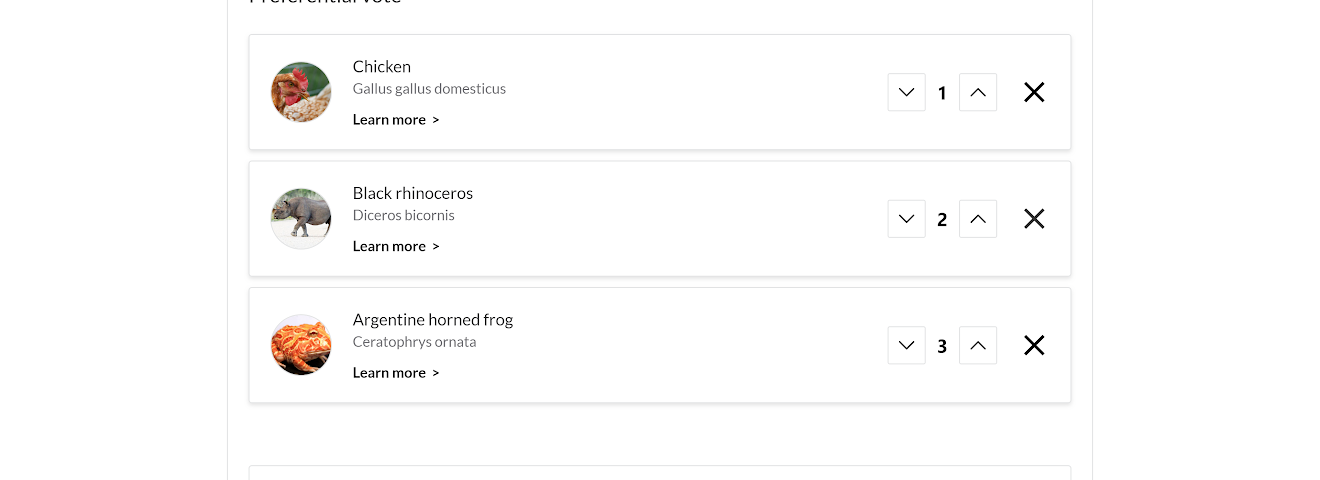Raise Argentine horned frog ranking
This screenshot has width=1320, height=480.
978,345
